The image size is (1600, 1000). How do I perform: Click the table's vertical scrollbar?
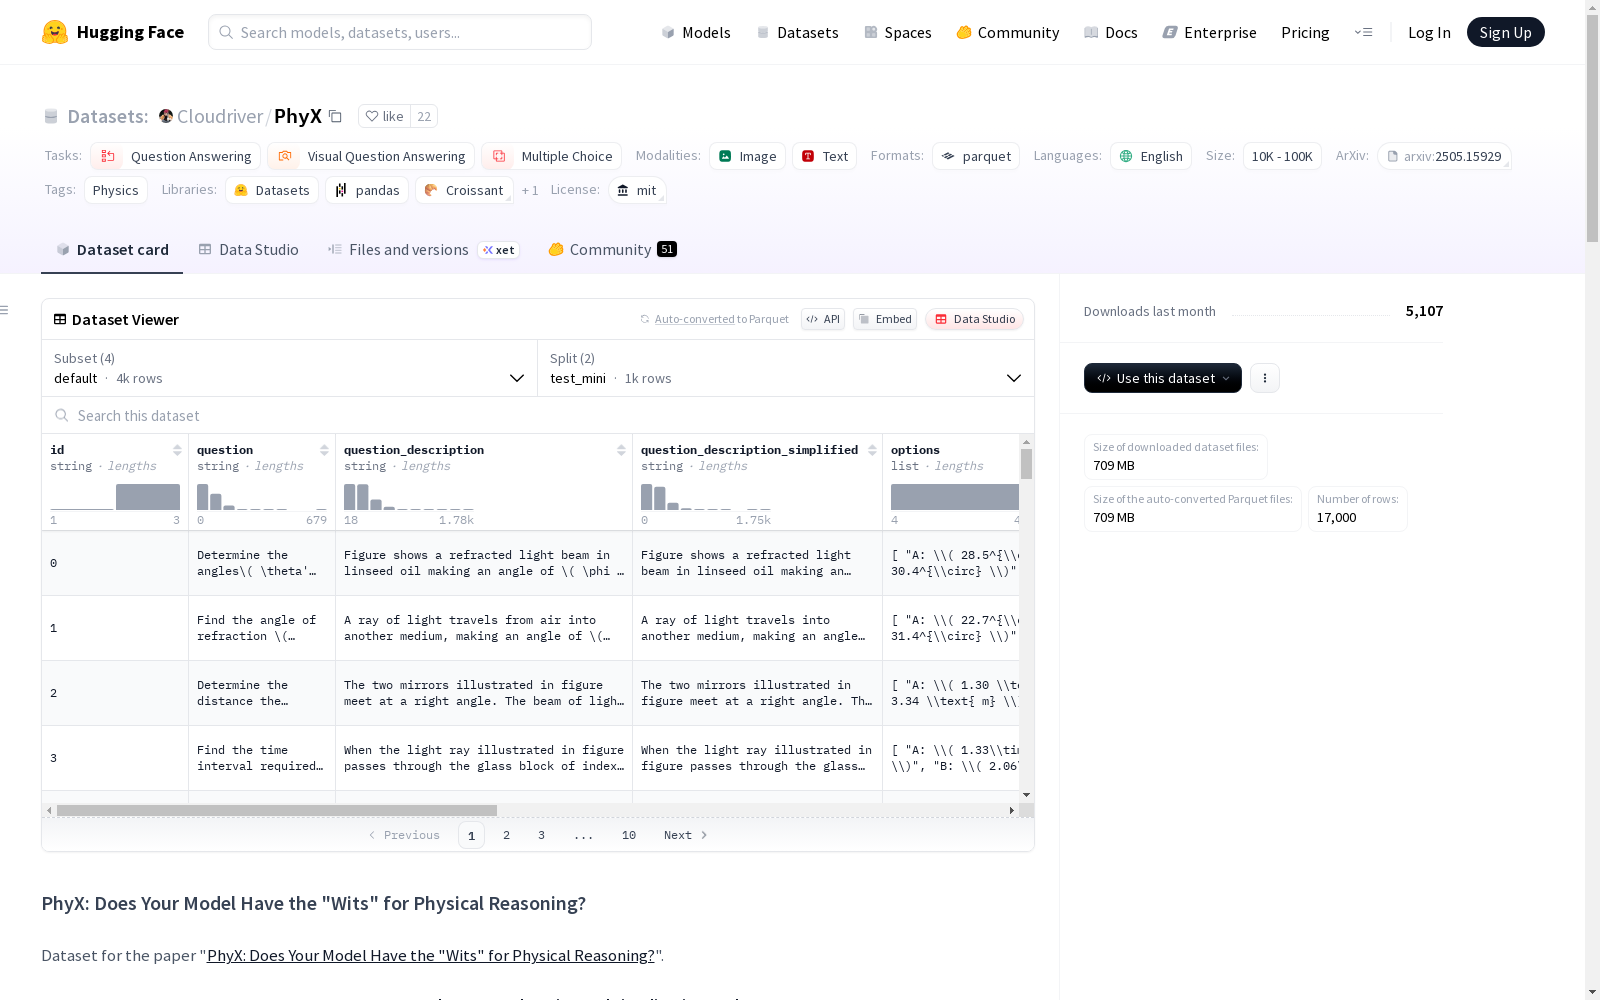1026,464
